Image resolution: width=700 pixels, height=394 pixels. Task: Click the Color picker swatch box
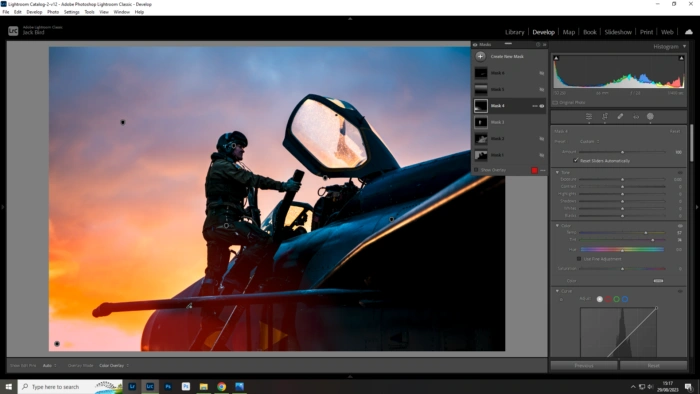(658, 281)
